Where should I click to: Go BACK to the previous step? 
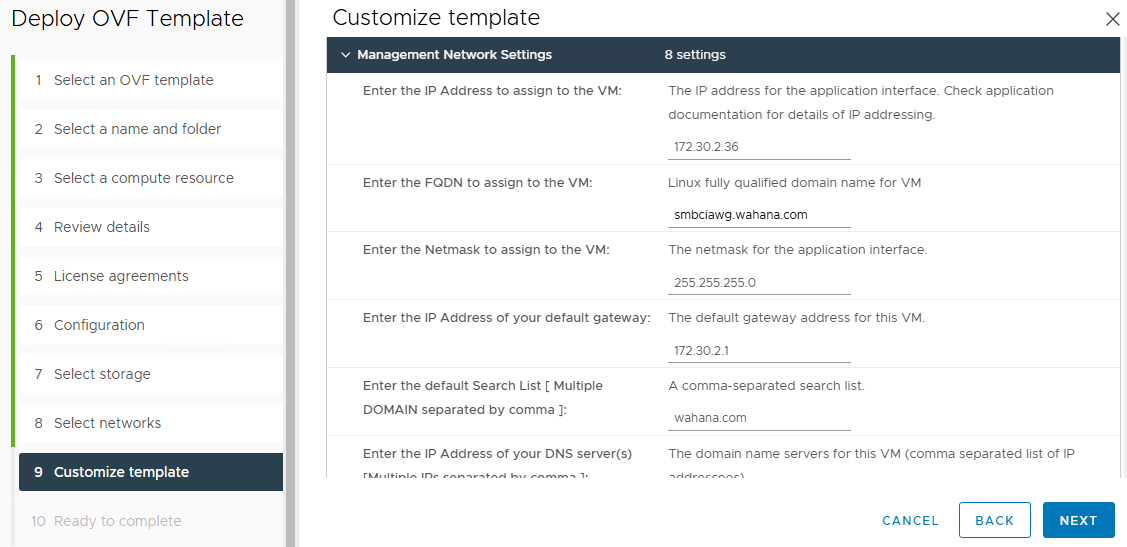(x=994, y=520)
